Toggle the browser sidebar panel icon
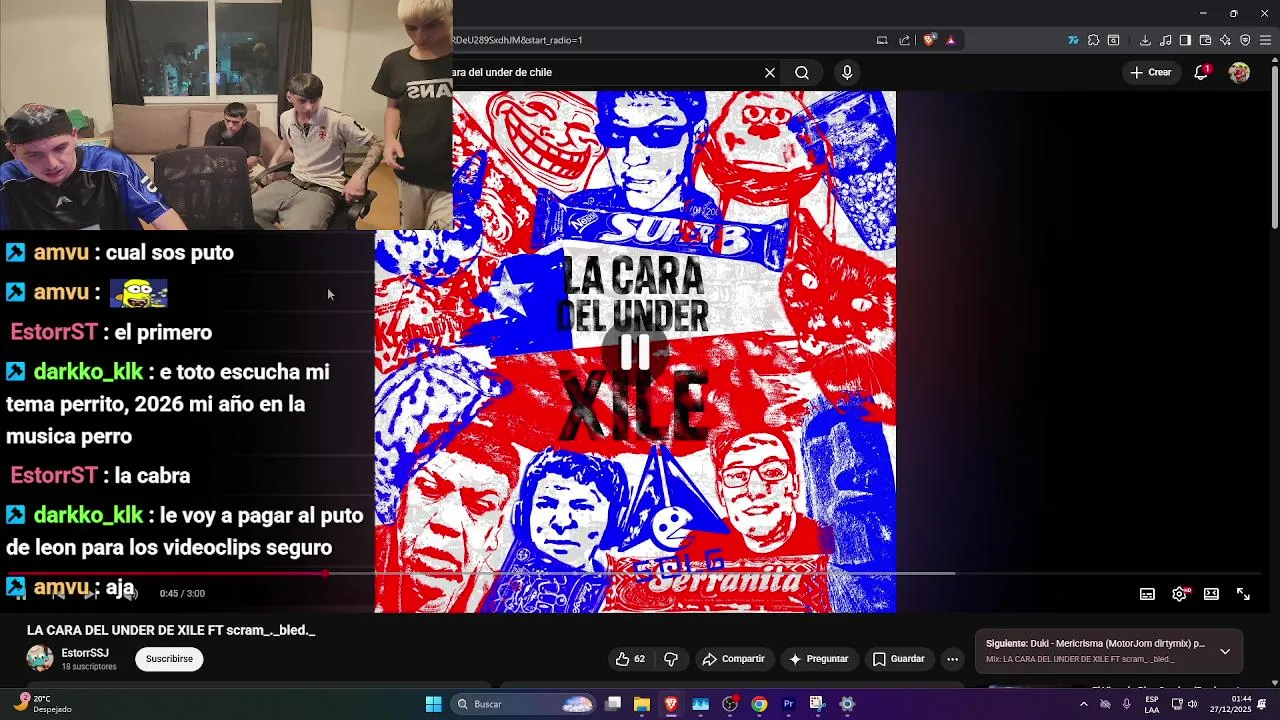Viewport: 1280px width, 720px height. point(1185,40)
